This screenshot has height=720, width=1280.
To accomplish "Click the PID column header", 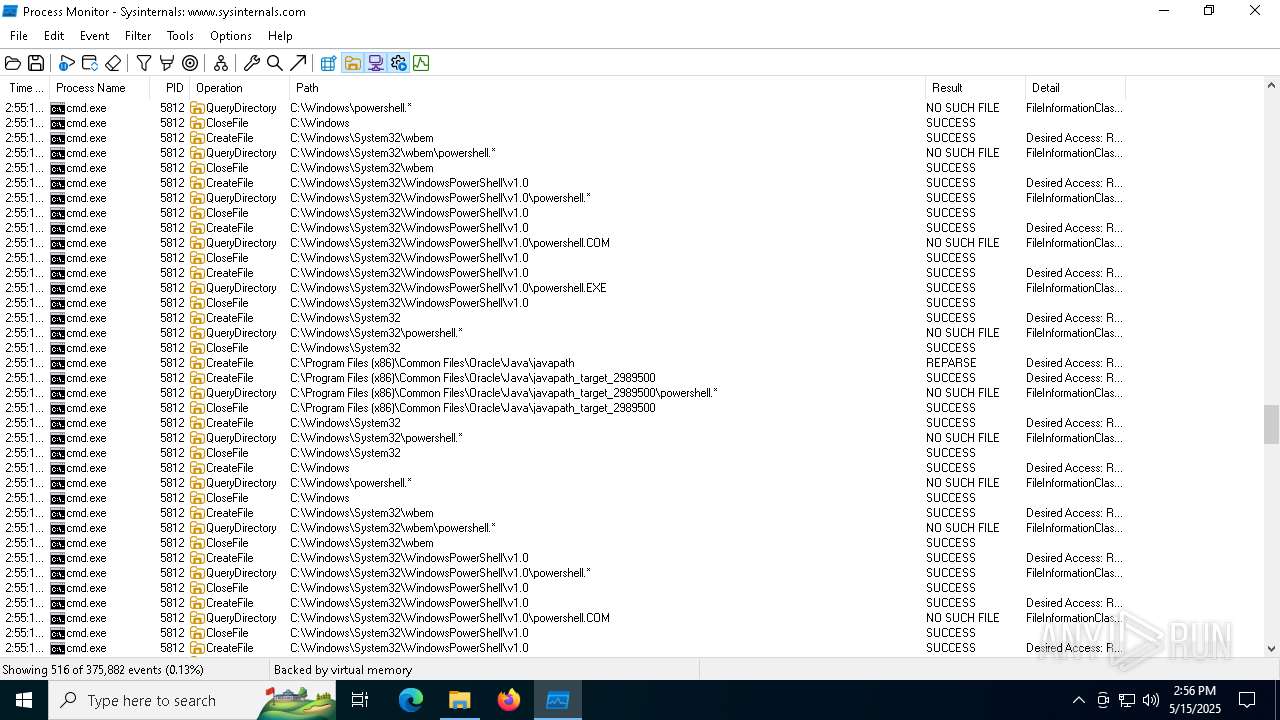I will [170, 88].
